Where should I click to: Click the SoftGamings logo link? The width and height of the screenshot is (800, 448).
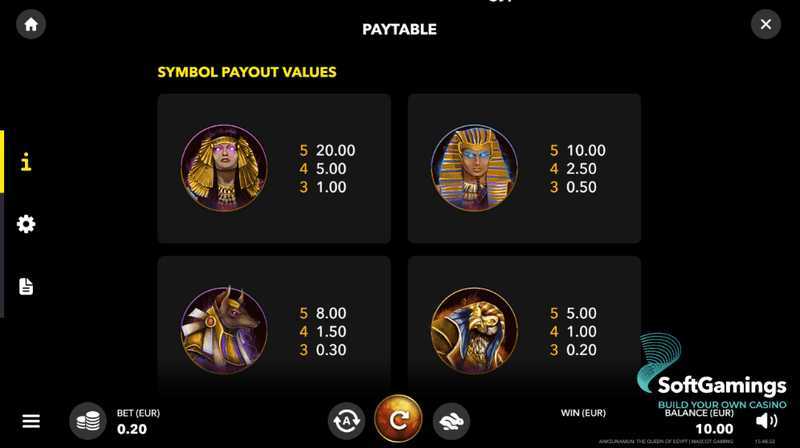[x=712, y=371]
